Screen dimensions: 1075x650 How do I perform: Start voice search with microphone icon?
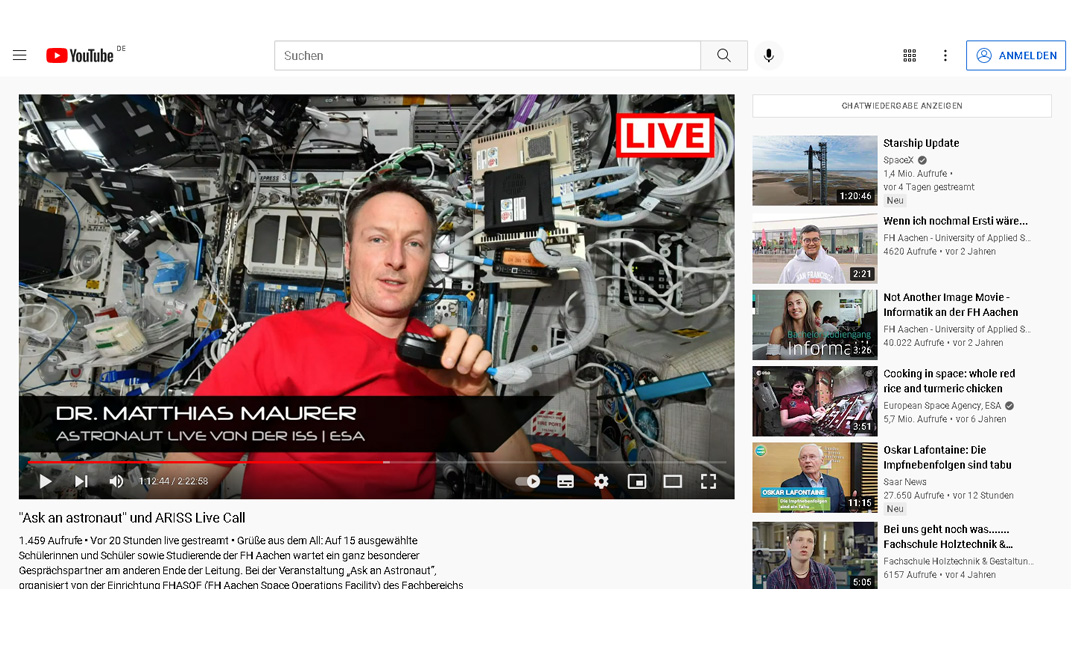769,56
